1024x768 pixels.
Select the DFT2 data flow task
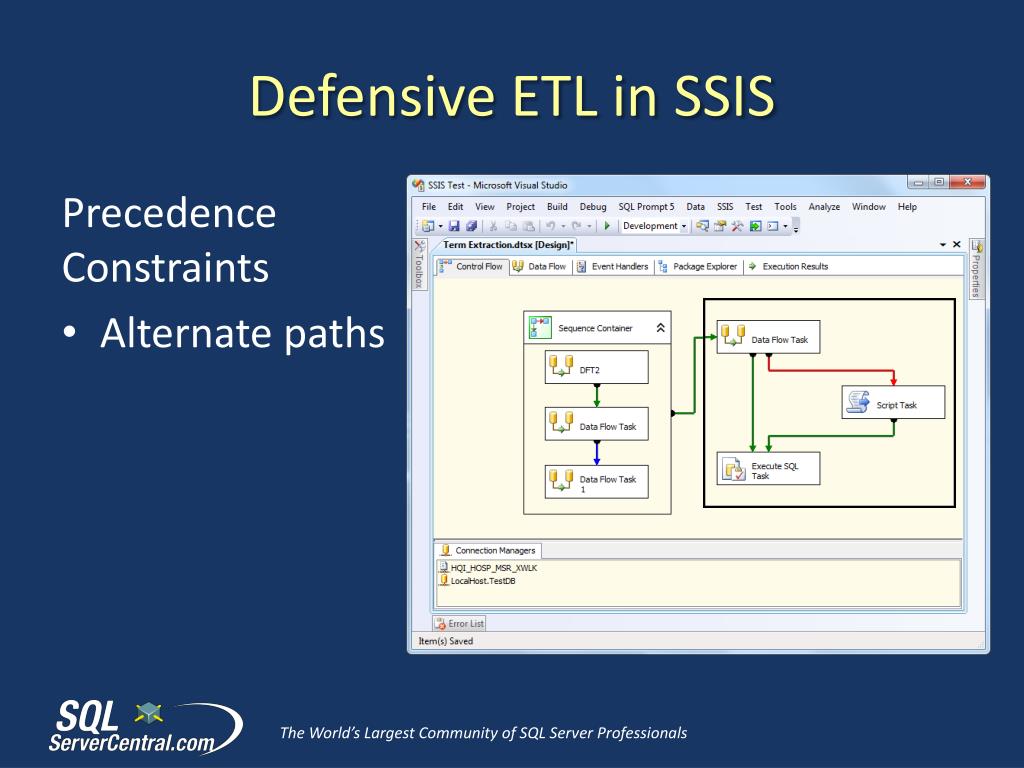tap(596, 367)
